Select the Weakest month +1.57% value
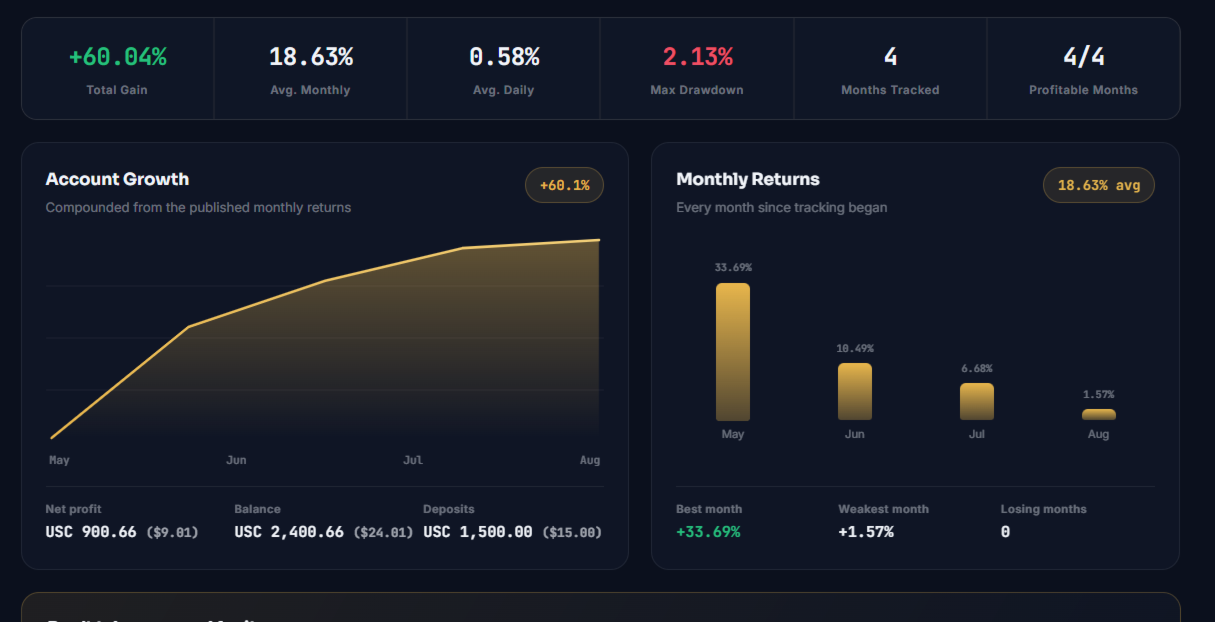Screen dimensions: 1215x622 pyautogui.click(x=866, y=532)
